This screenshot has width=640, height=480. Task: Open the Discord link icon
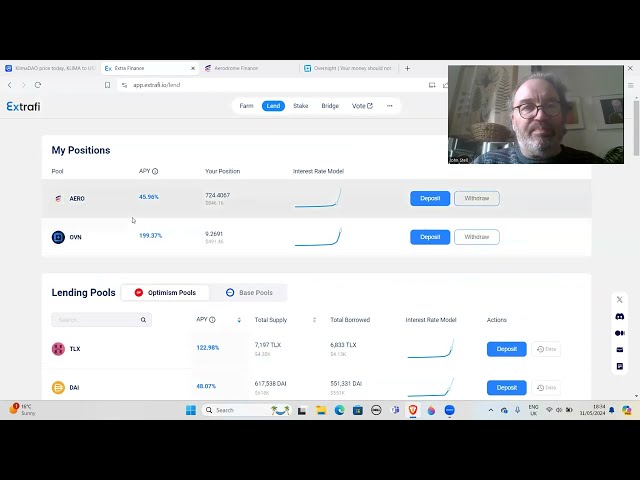coord(620,316)
